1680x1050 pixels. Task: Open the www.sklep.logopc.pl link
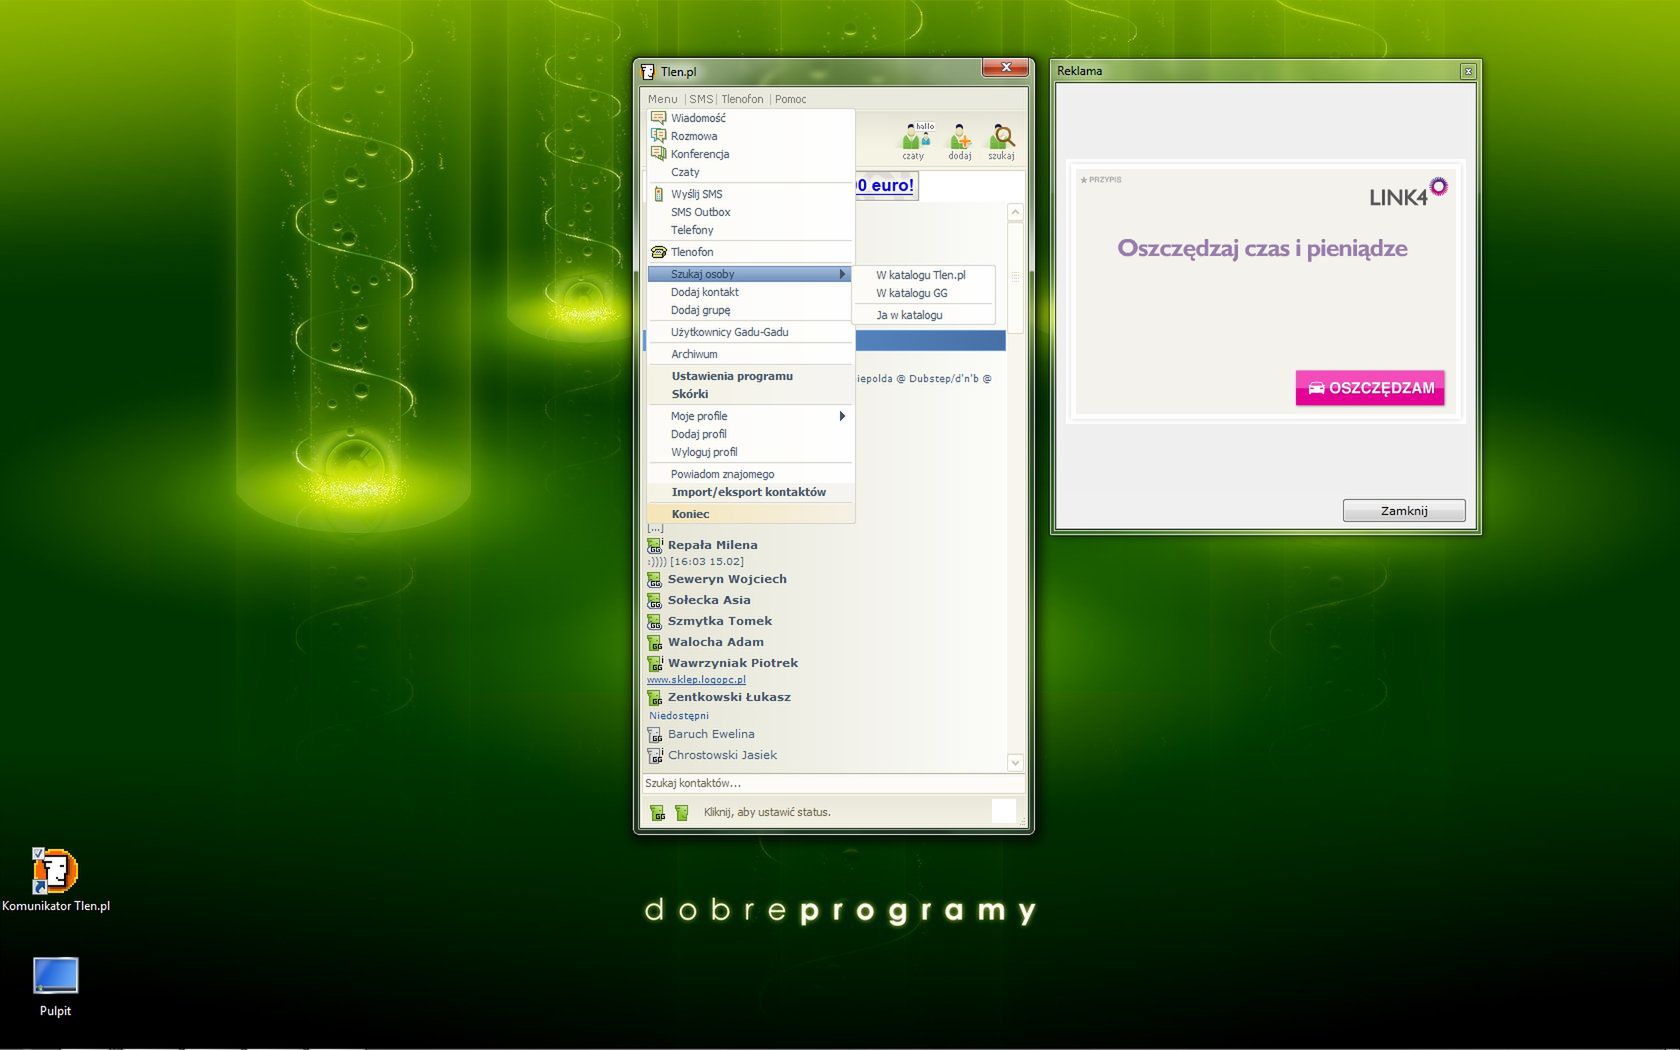pyautogui.click(x=696, y=680)
